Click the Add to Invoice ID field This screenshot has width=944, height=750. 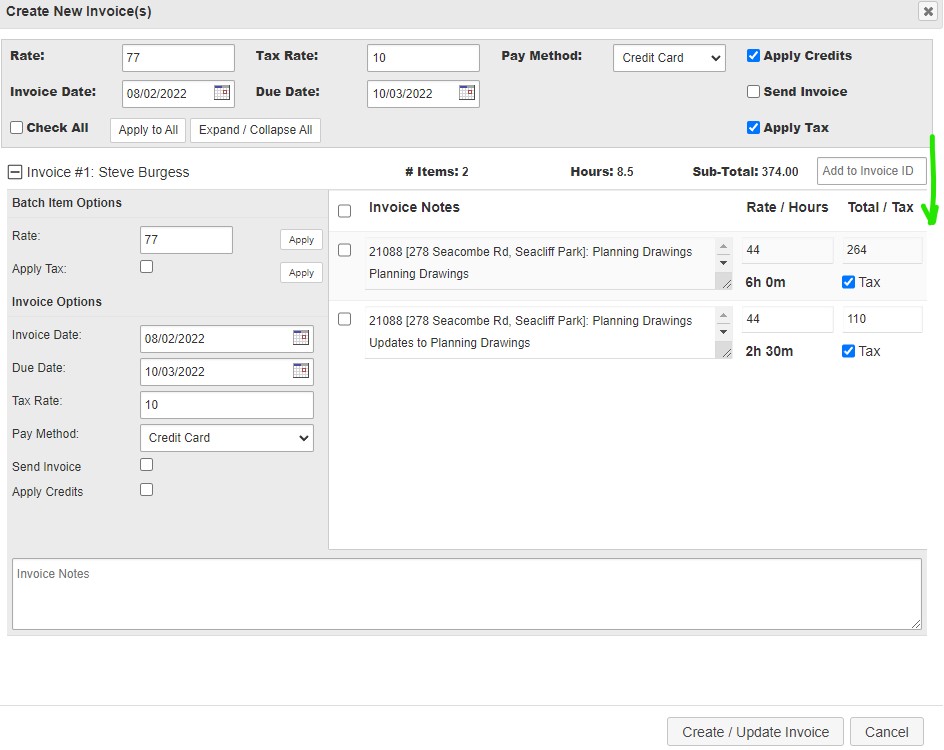point(871,171)
